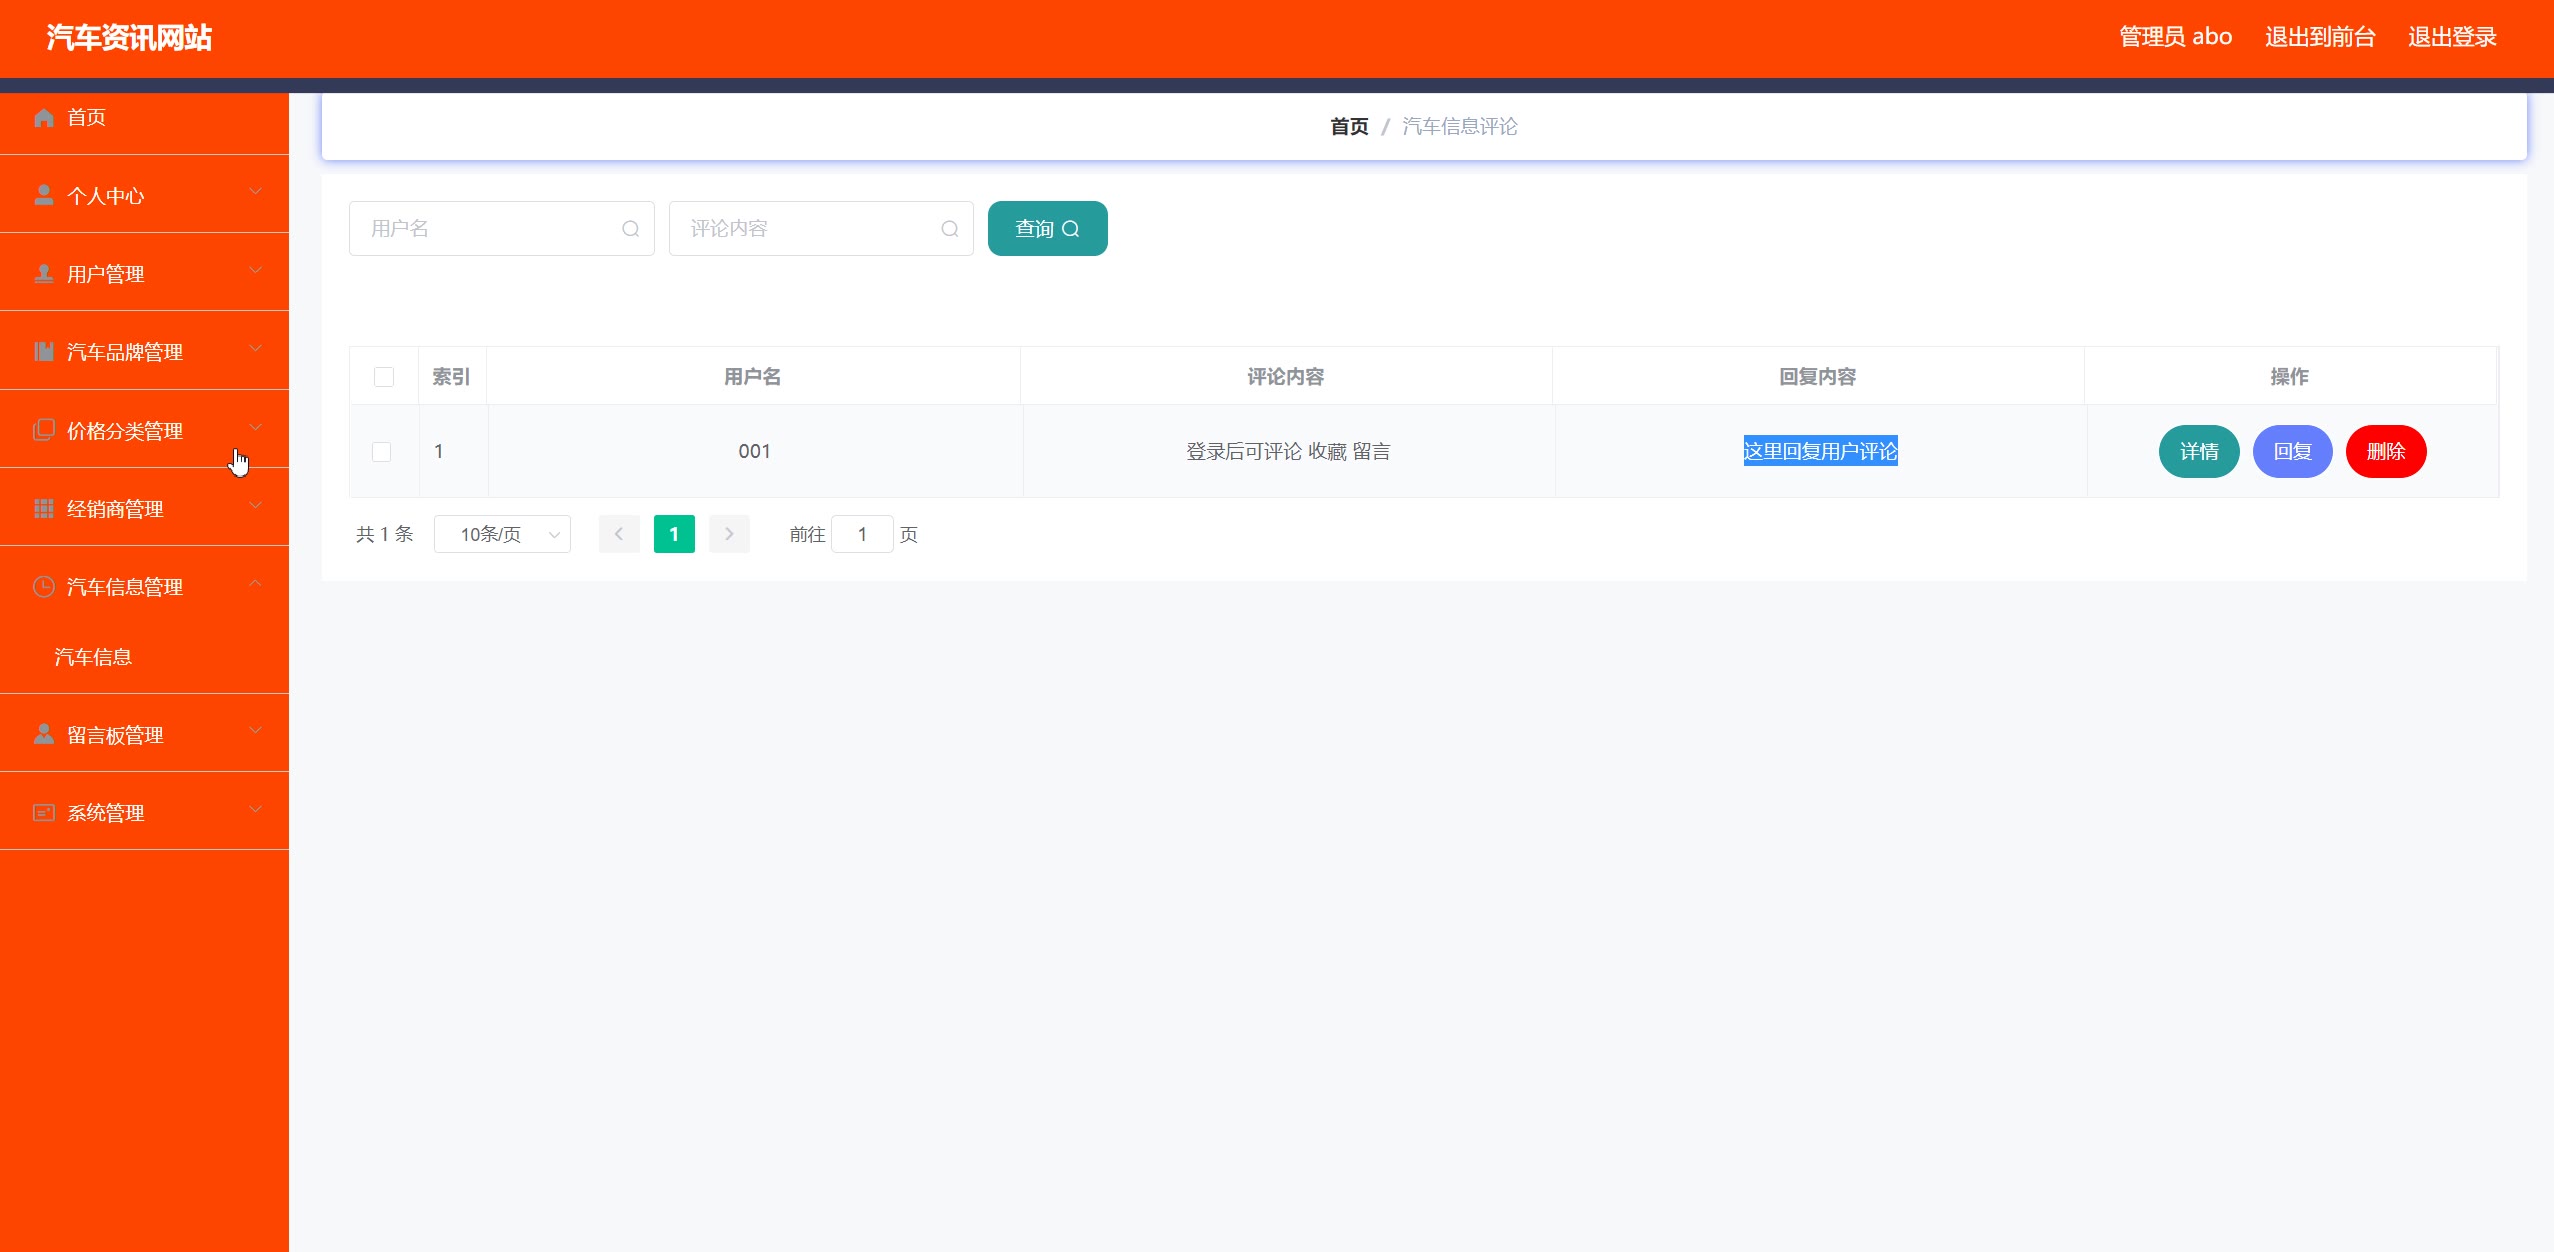Image resolution: width=2554 pixels, height=1252 pixels.
Task: Collapse the 汽车信息管理 menu chevron
Action: [x=255, y=584]
